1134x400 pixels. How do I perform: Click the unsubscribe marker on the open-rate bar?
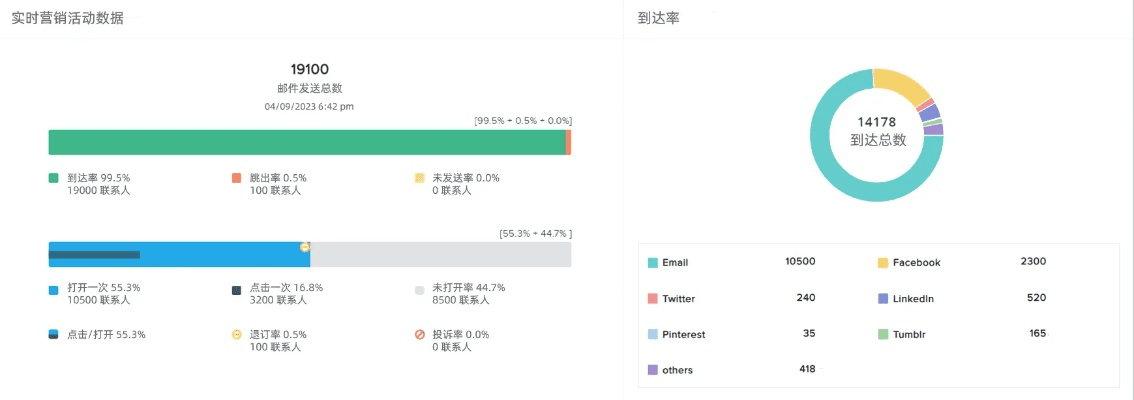[305, 246]
